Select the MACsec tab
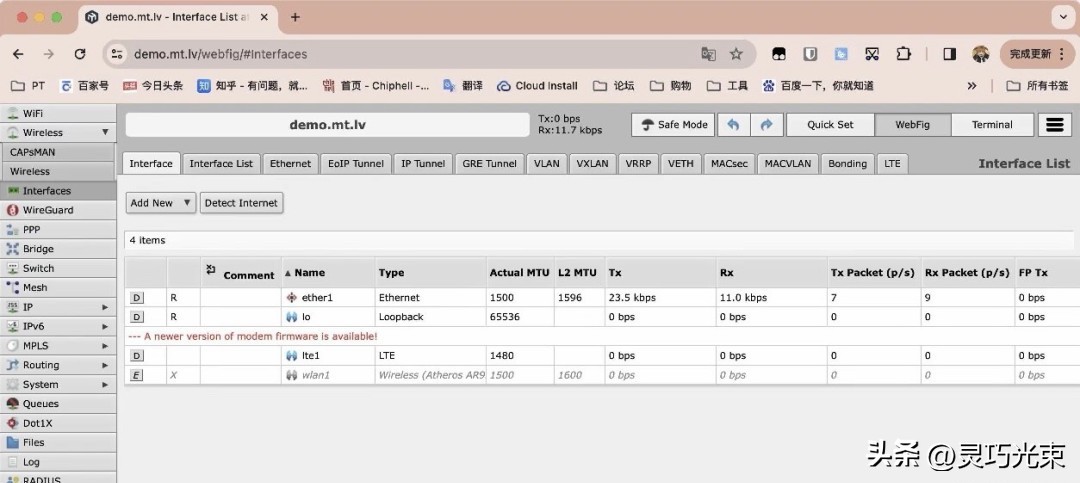 [729, 163]
